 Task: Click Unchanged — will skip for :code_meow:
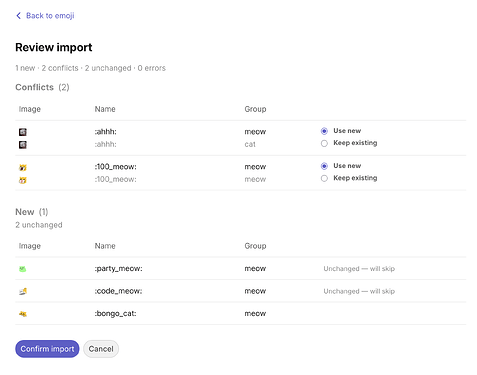click(359, 291)
